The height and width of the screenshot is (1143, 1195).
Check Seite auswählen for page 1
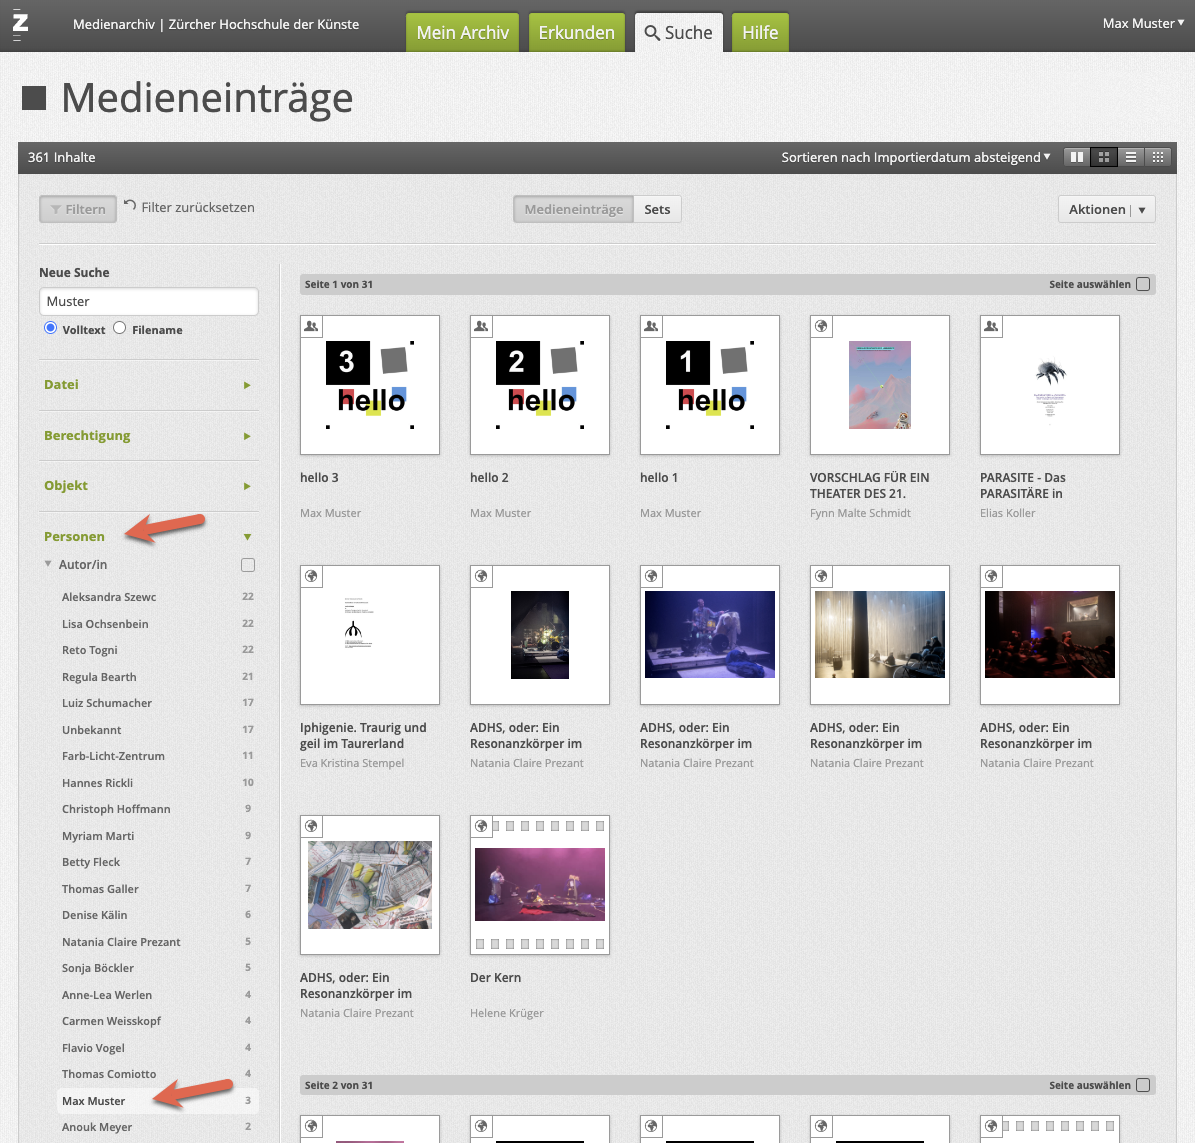point(1143,284)
